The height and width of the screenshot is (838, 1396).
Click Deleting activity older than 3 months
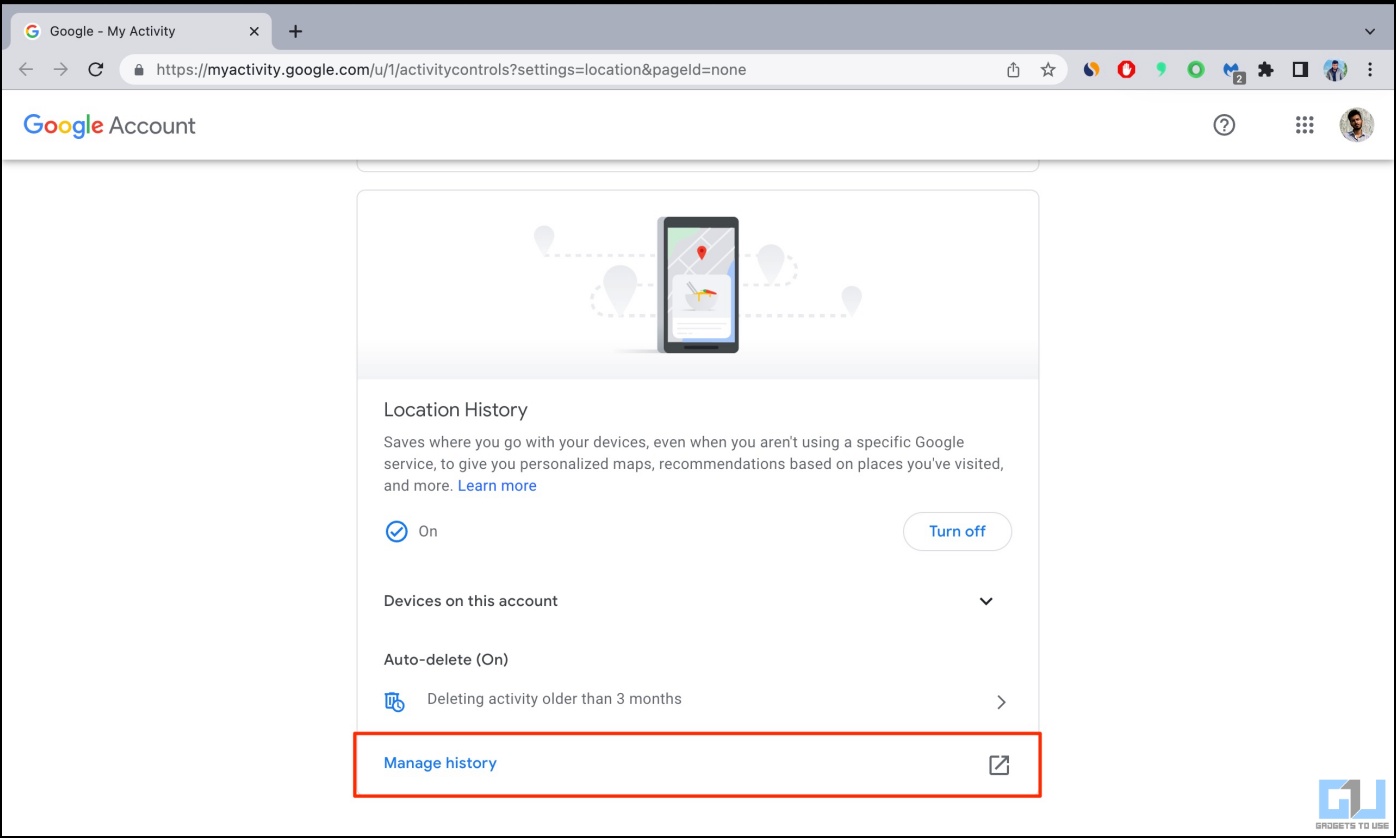coord(554,699)
